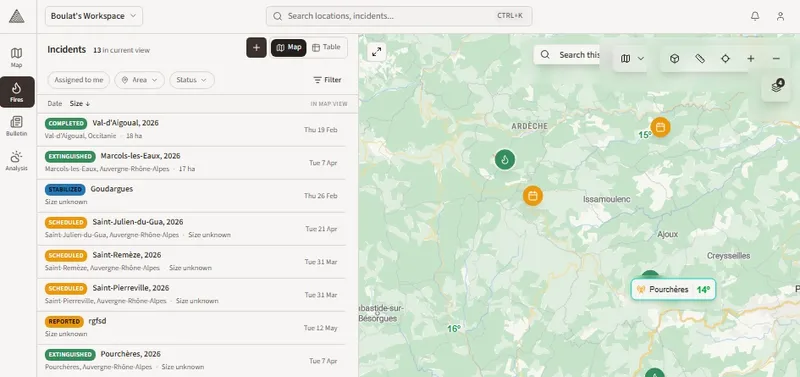Click the global search field
The height and width of the screenshot is (377, 800).
[399, 16]
